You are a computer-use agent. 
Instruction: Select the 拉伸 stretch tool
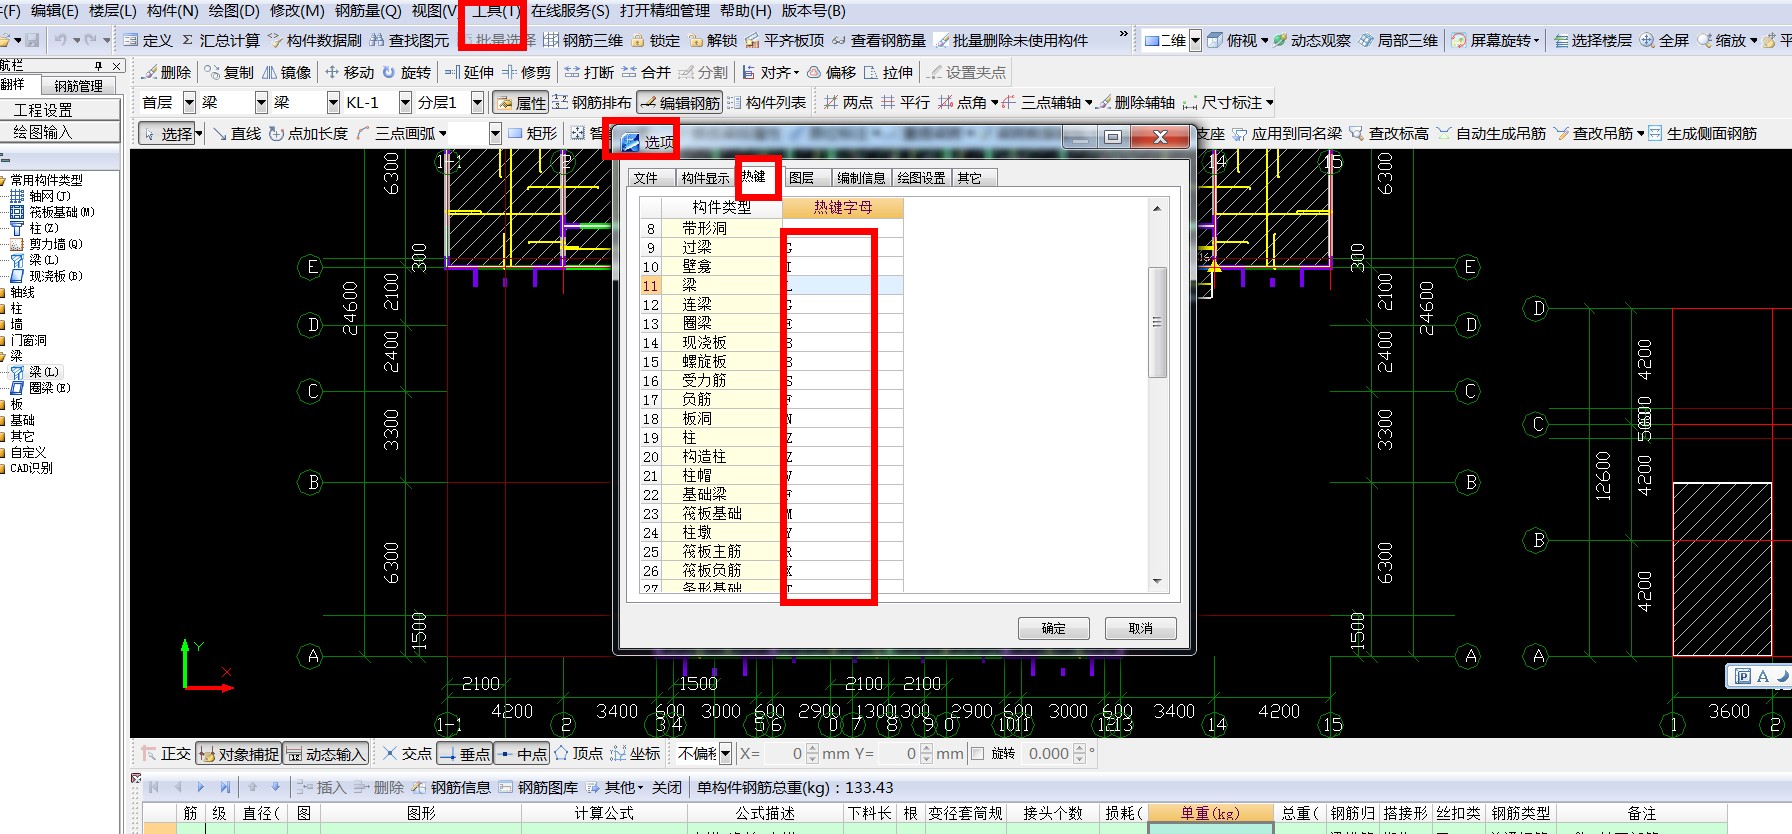tap(888, 73)
